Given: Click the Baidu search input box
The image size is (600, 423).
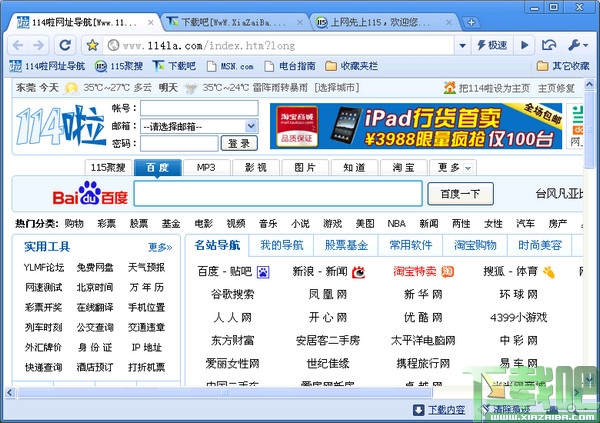Looking at the screenshot, I should 278,193.
